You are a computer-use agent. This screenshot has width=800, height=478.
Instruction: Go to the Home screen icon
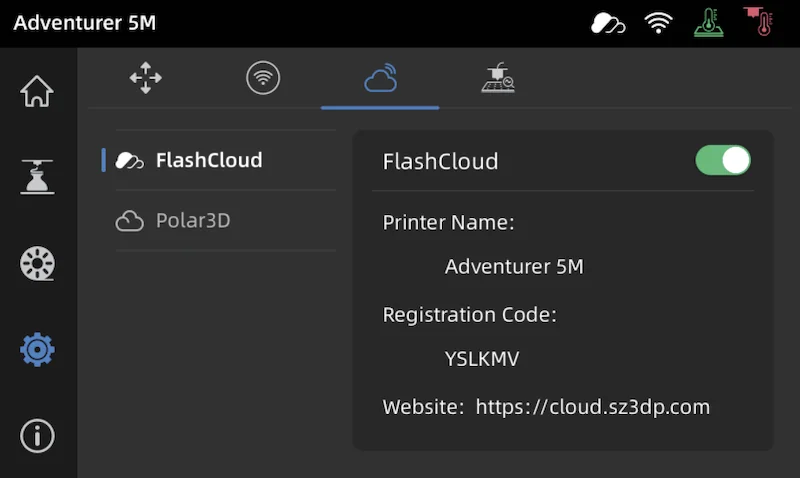tap(37, 91)
